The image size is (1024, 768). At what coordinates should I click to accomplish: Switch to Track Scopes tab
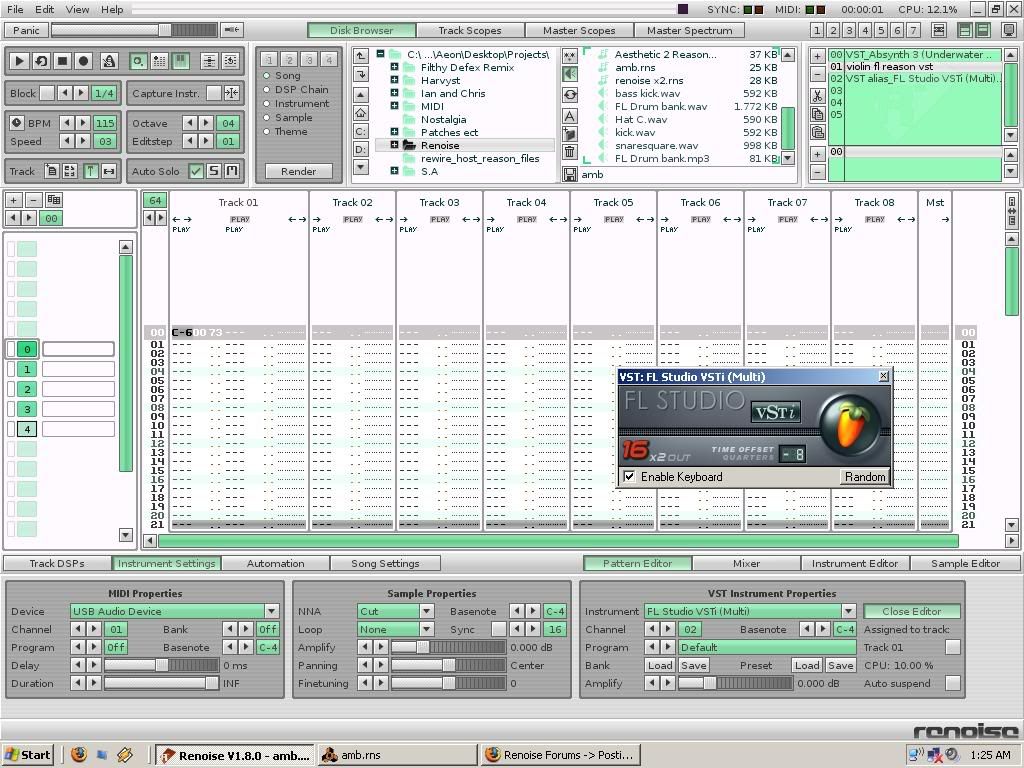point(470,30)
